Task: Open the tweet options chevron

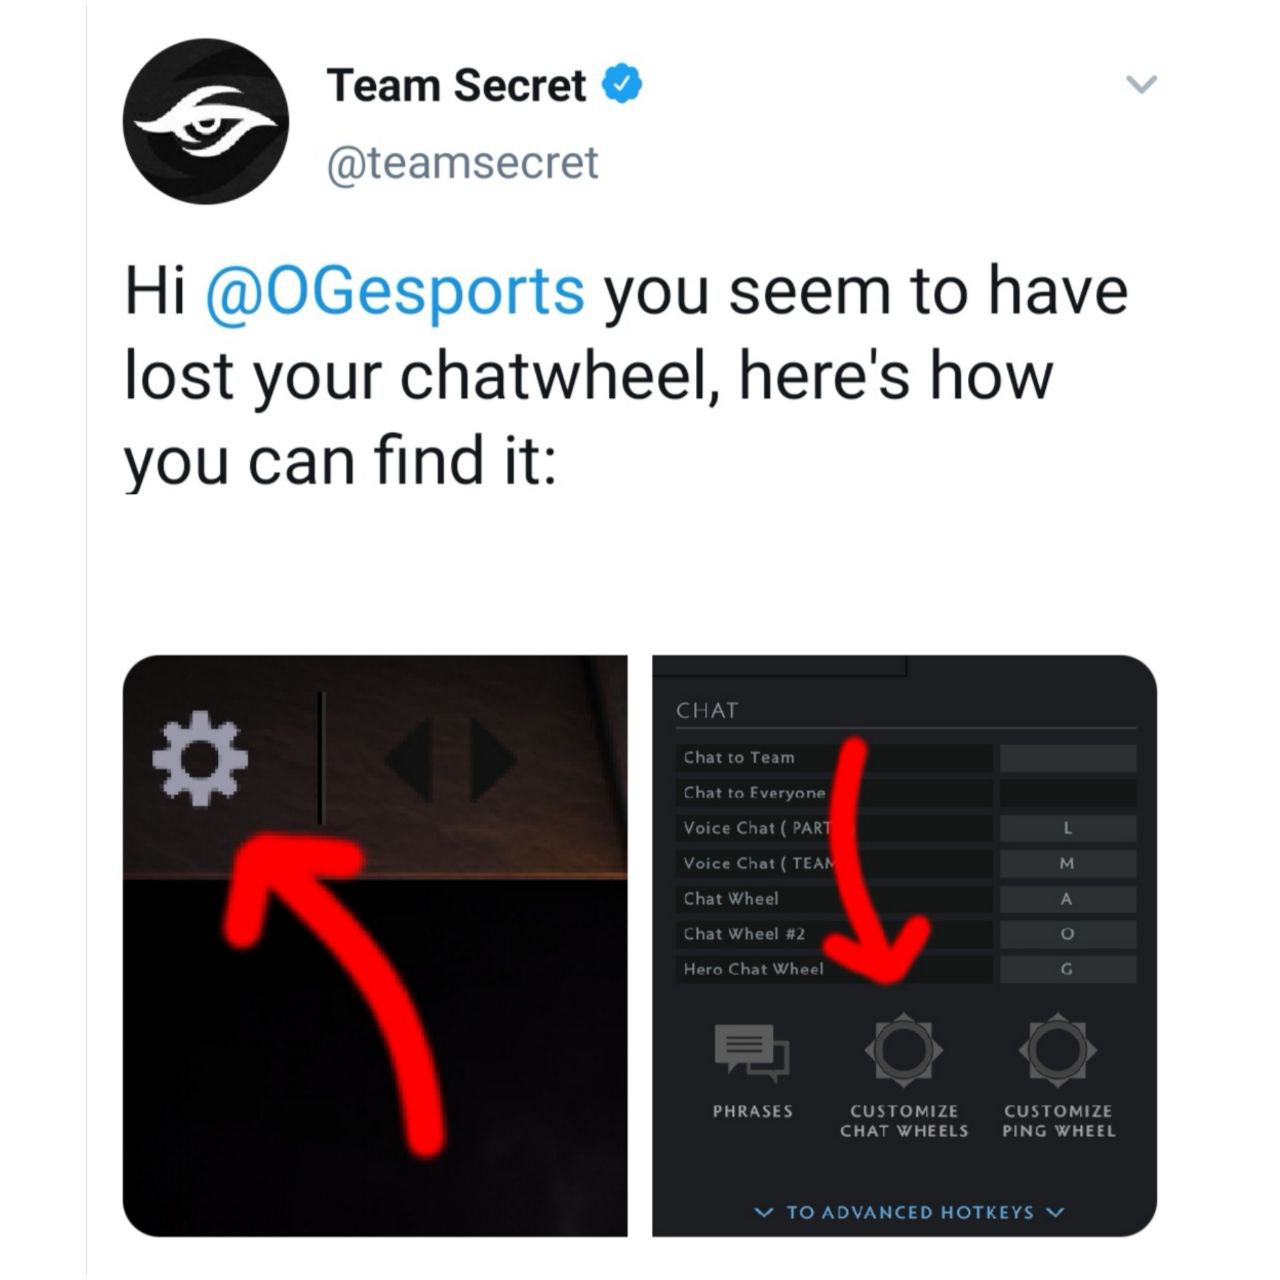Action: pos(1141,84)
